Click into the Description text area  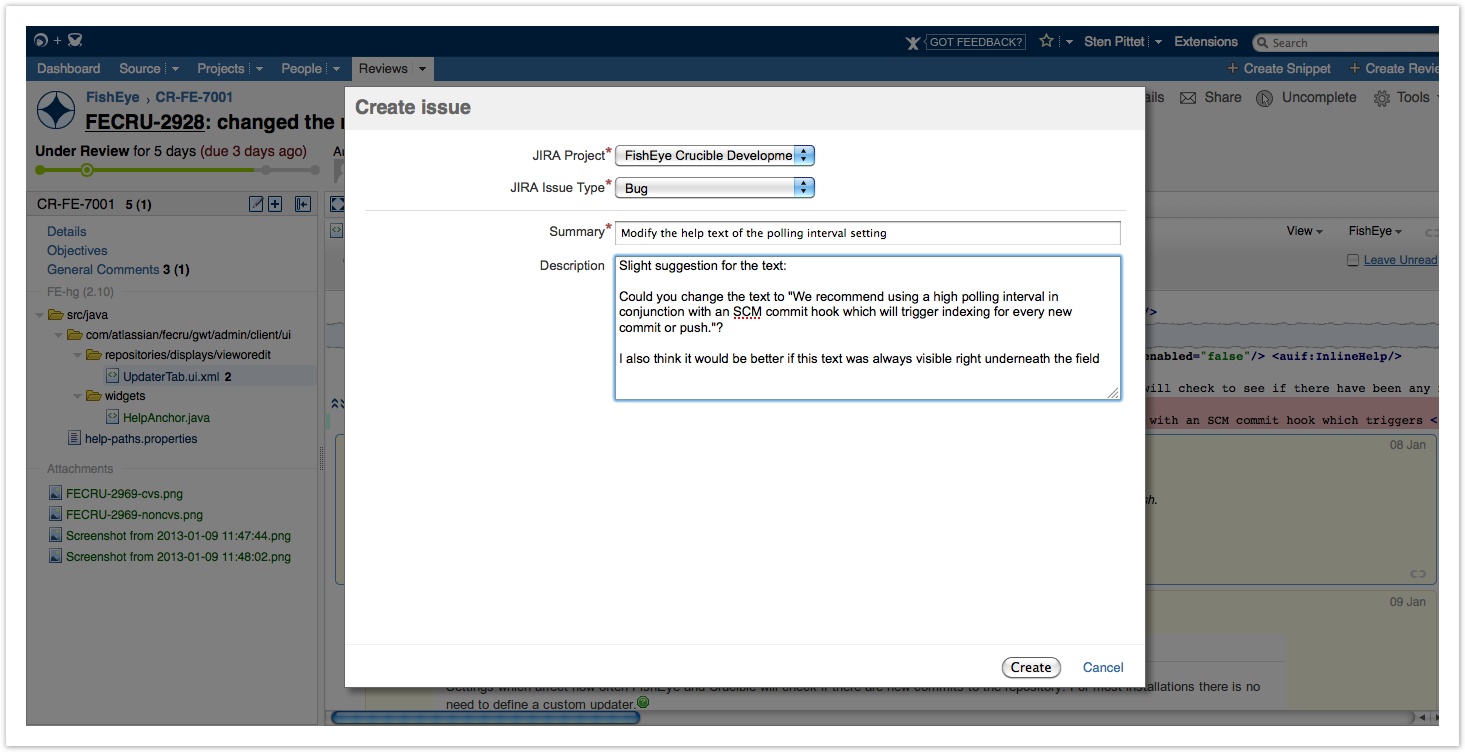click(868, 328)
